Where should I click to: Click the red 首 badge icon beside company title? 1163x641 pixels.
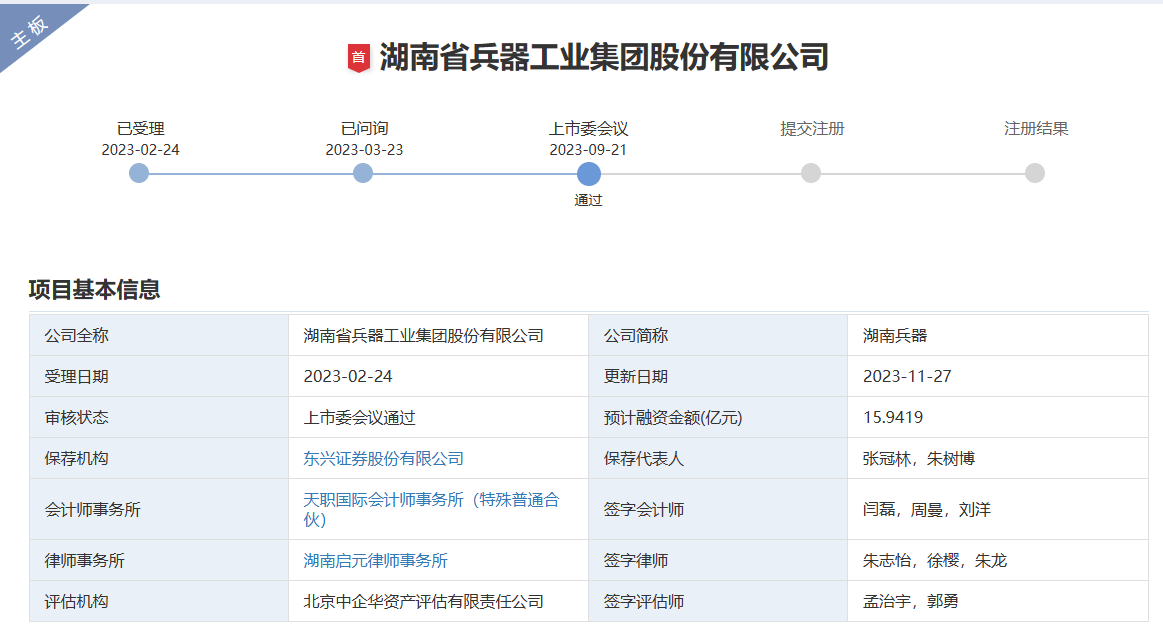358,58
